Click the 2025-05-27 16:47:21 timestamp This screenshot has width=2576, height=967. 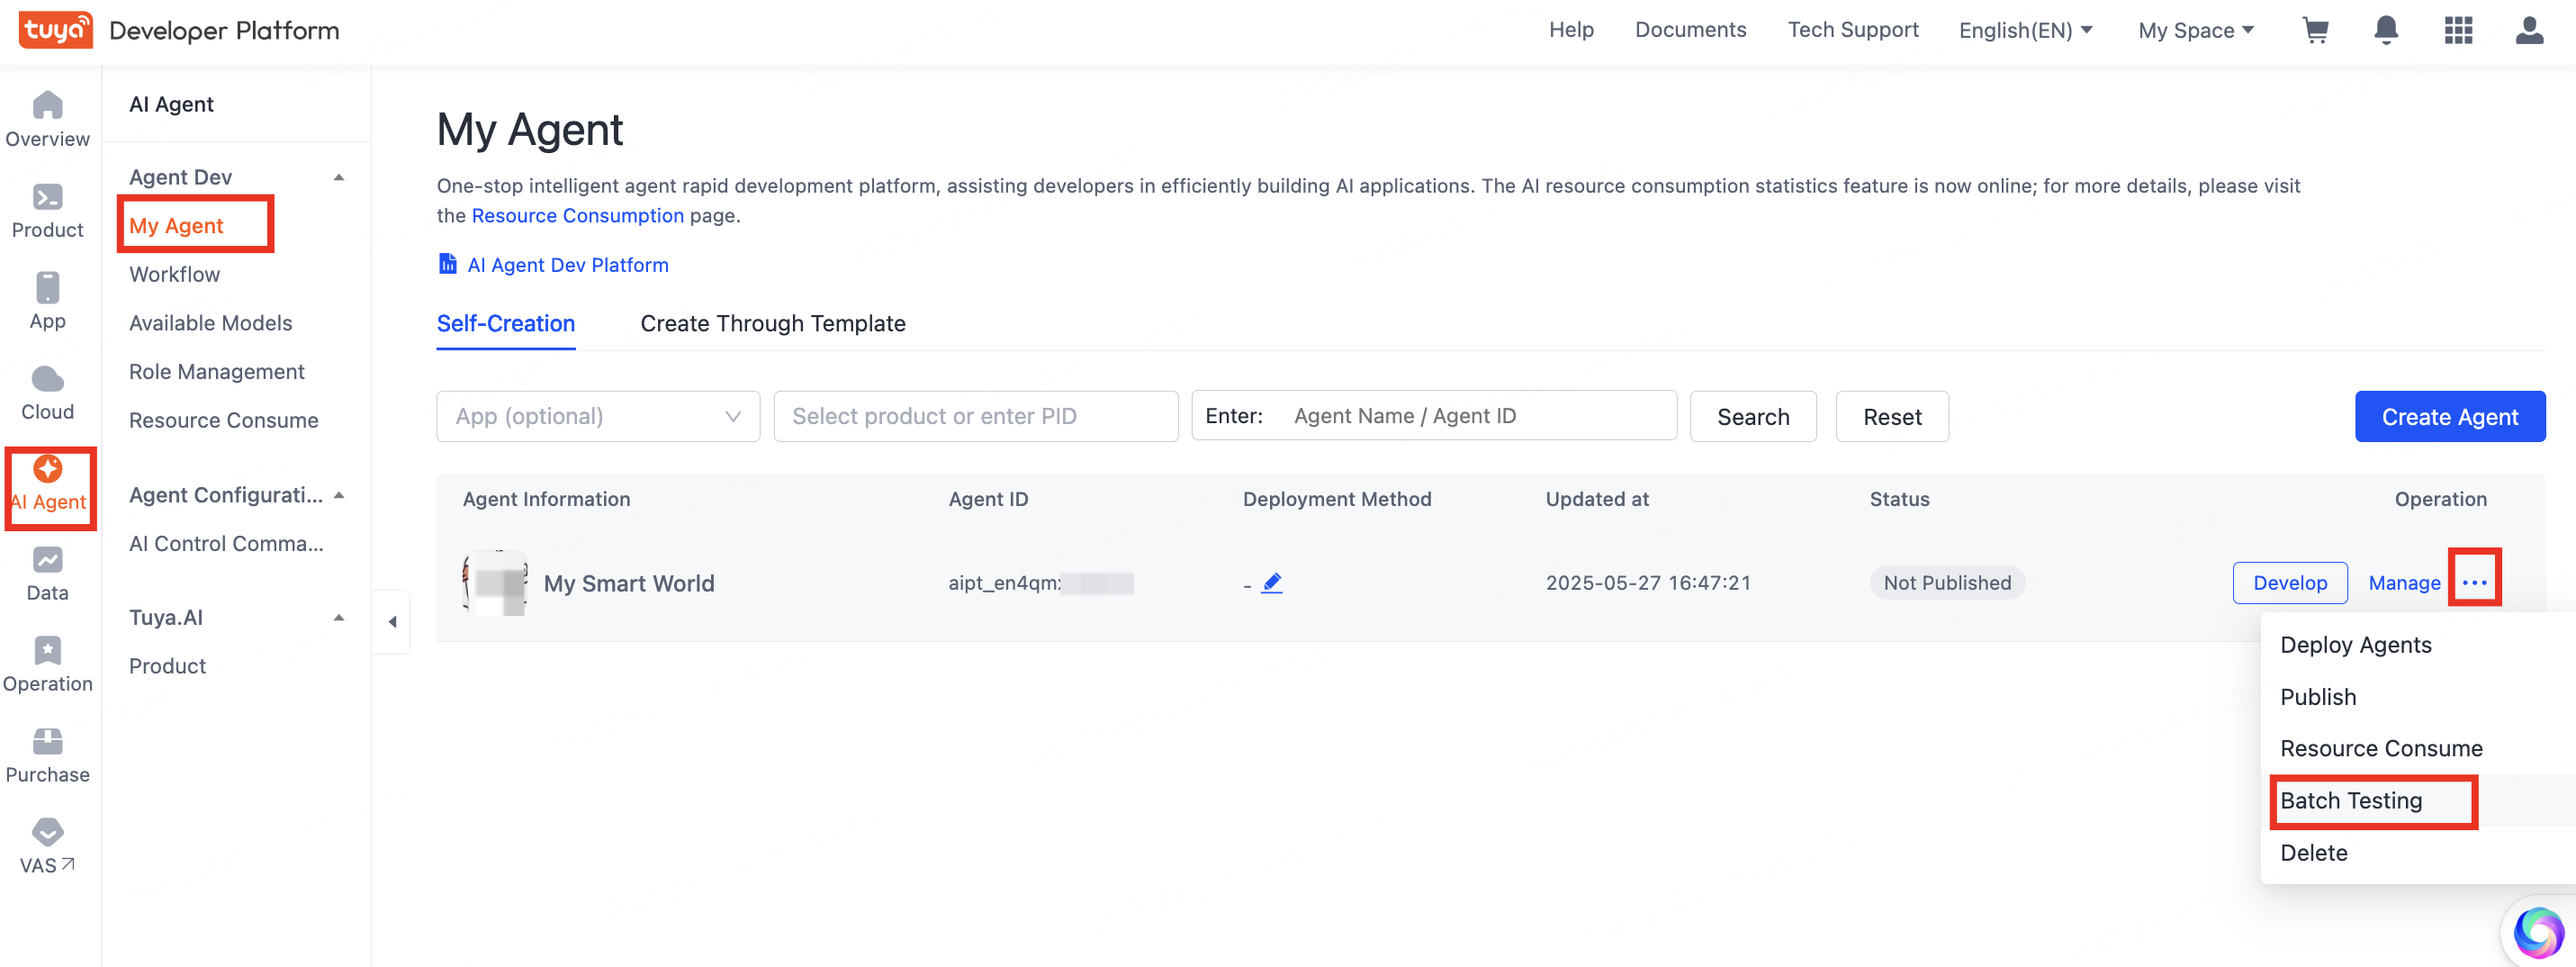point(1647,583)
